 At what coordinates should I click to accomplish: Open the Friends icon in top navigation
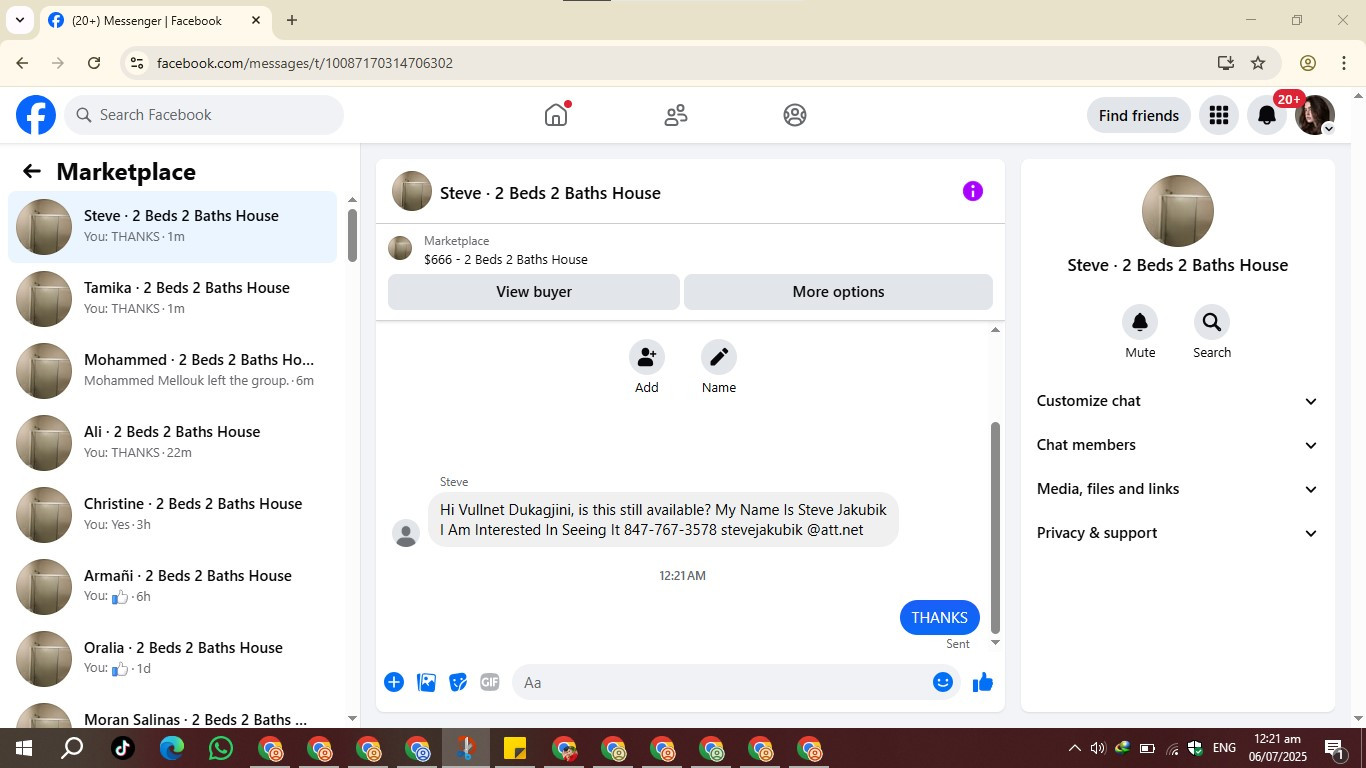(676, 115)
